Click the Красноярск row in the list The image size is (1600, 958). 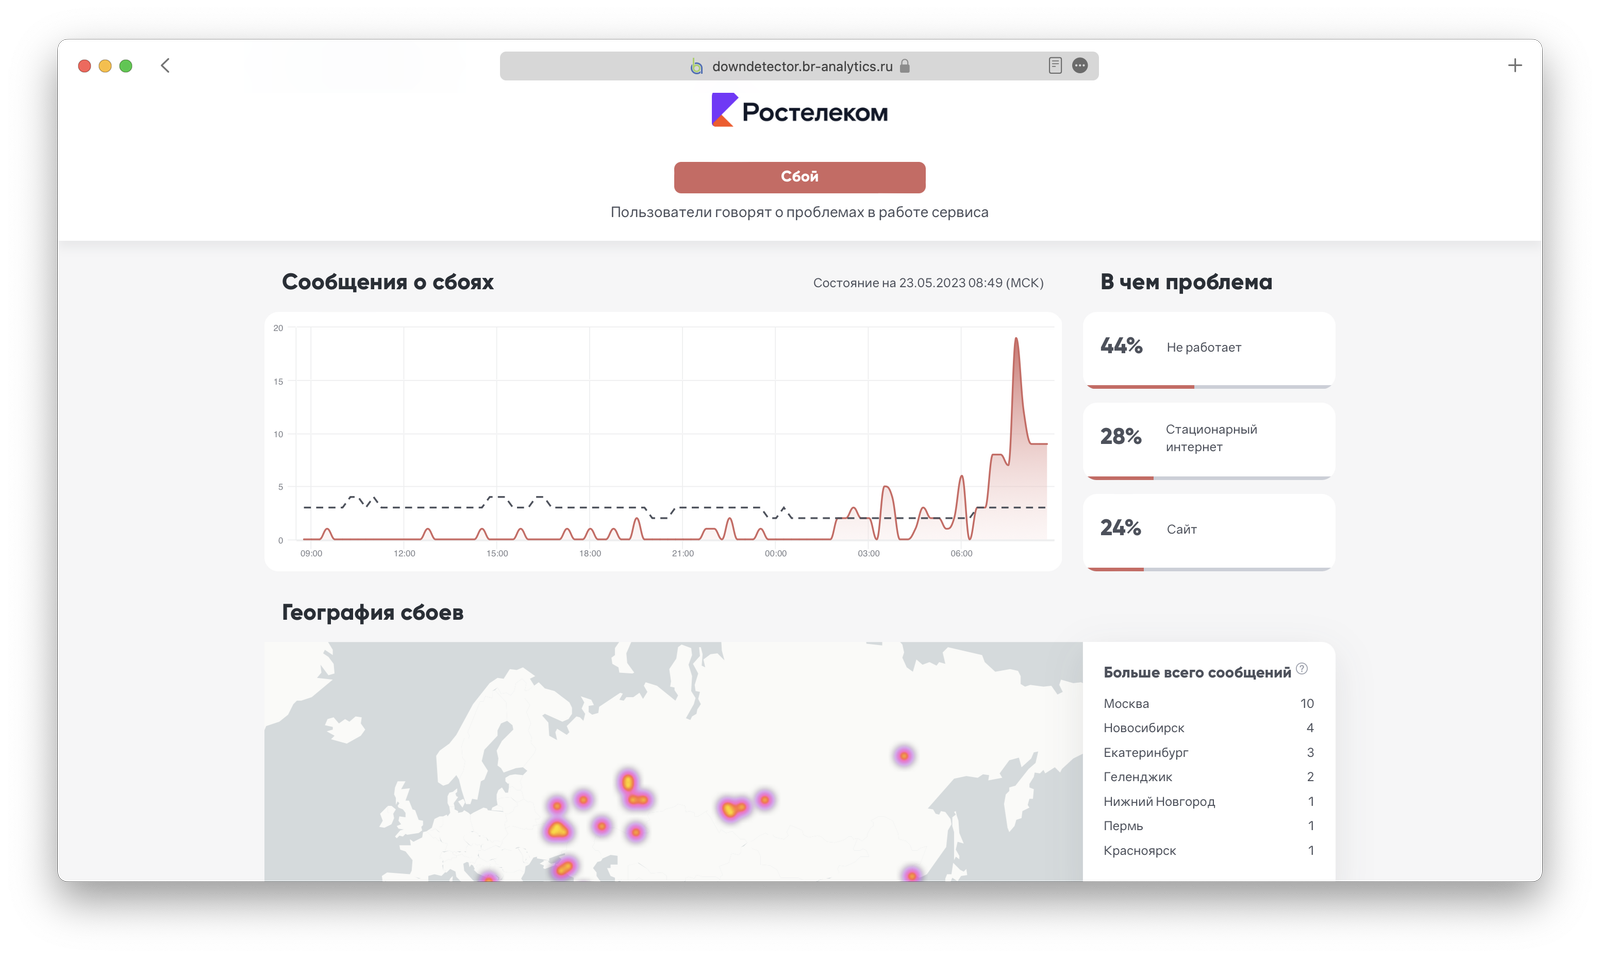point(1209,851)
